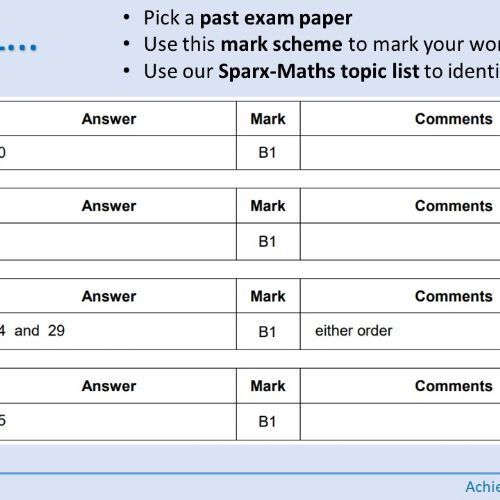Click the Mark header above 'either order' row
Viewport: 500px width, 500px height.
click(x=268, y=296)
